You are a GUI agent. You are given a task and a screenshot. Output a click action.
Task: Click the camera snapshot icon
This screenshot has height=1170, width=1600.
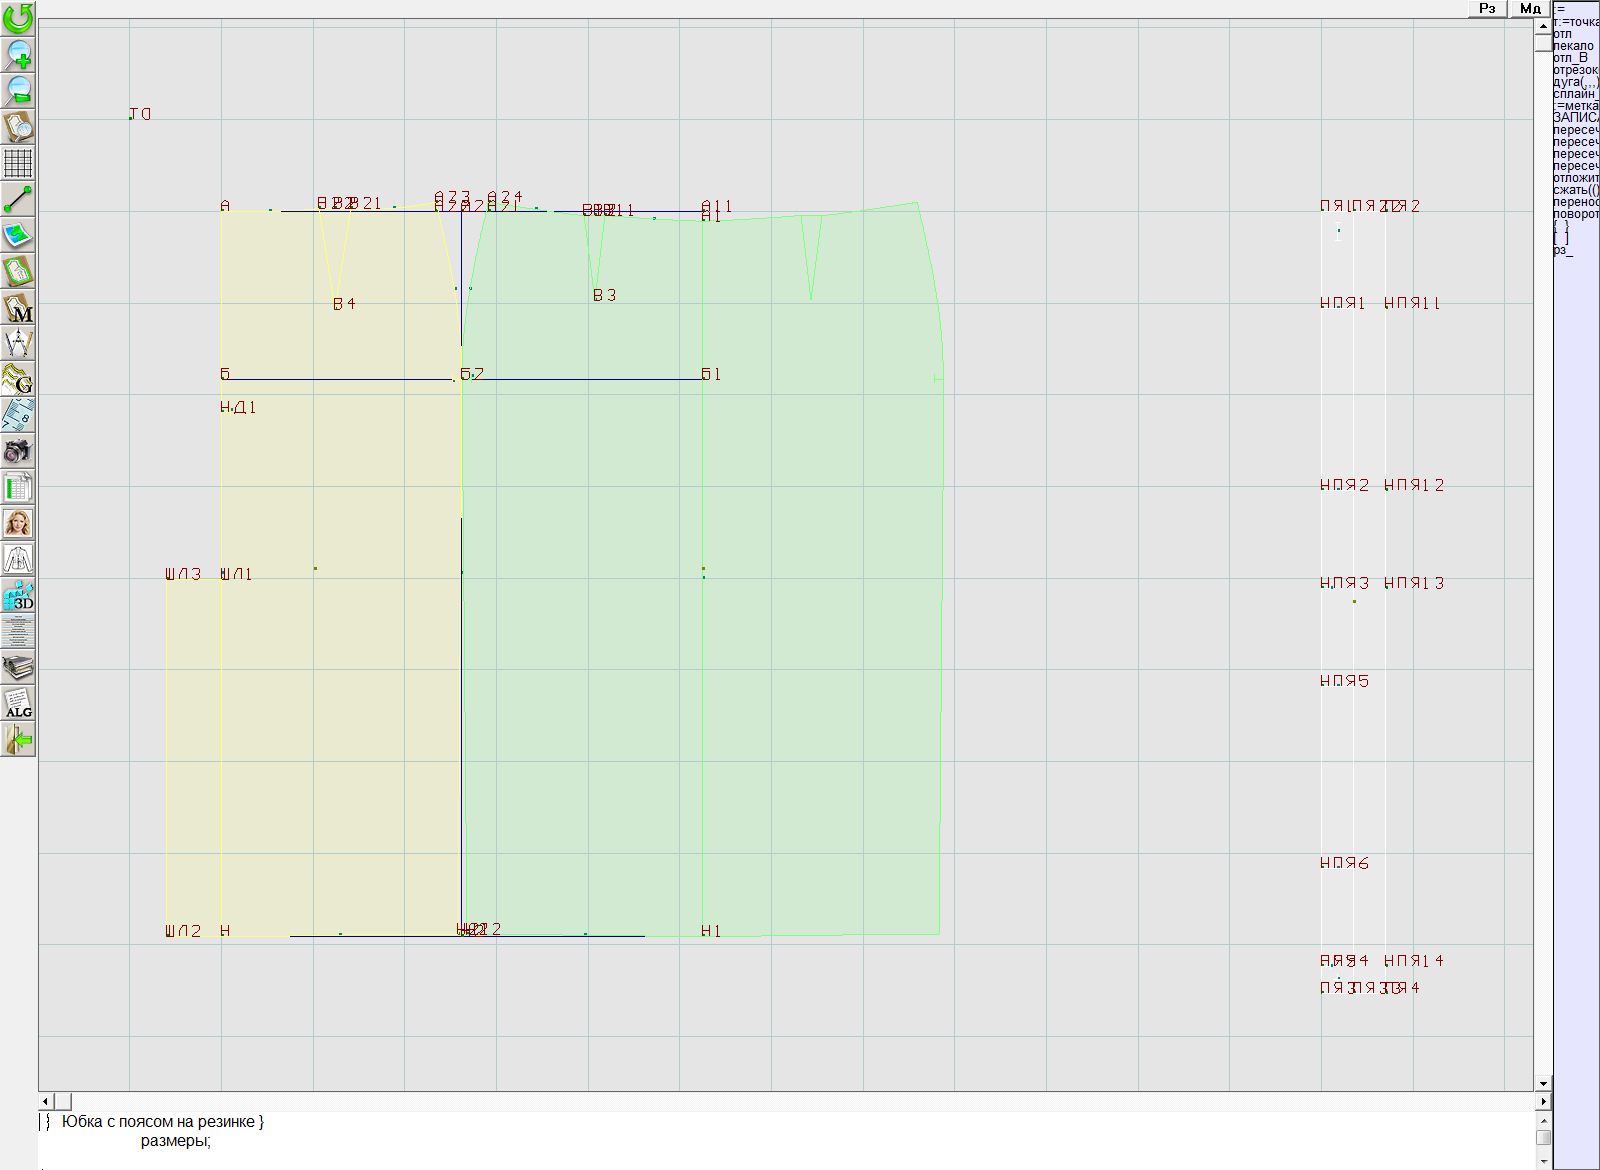18,451
